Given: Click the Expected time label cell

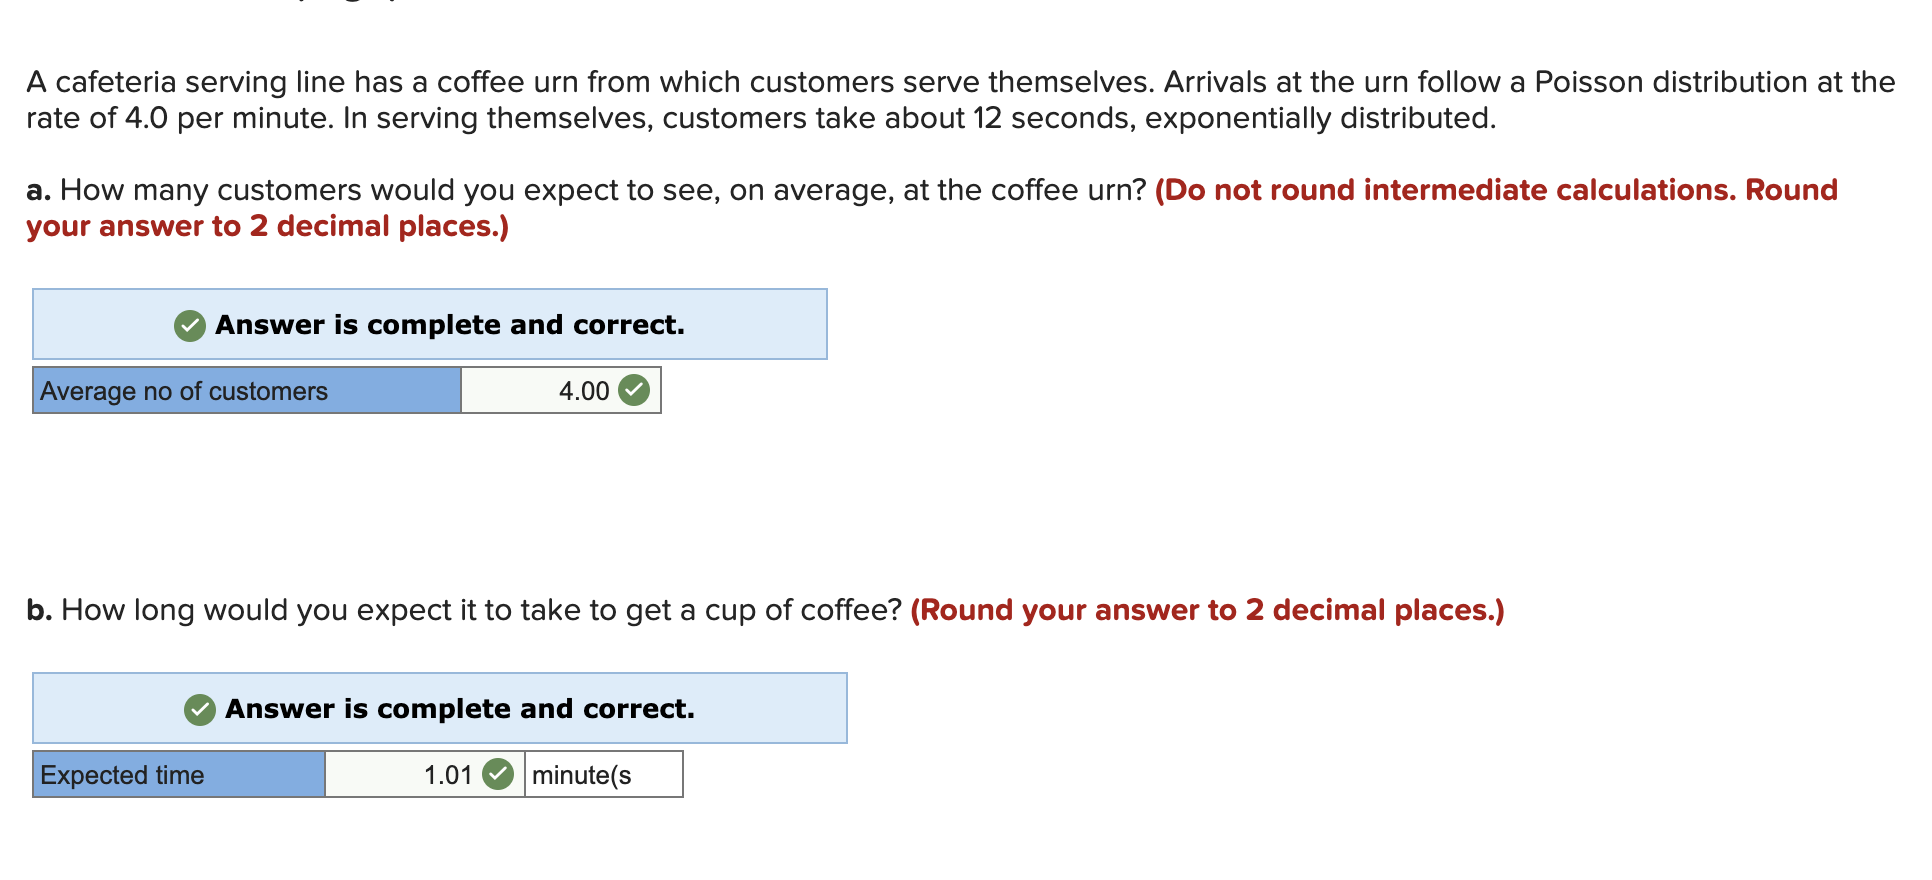Looking at the screenshot, I should (x=177, y=774).
